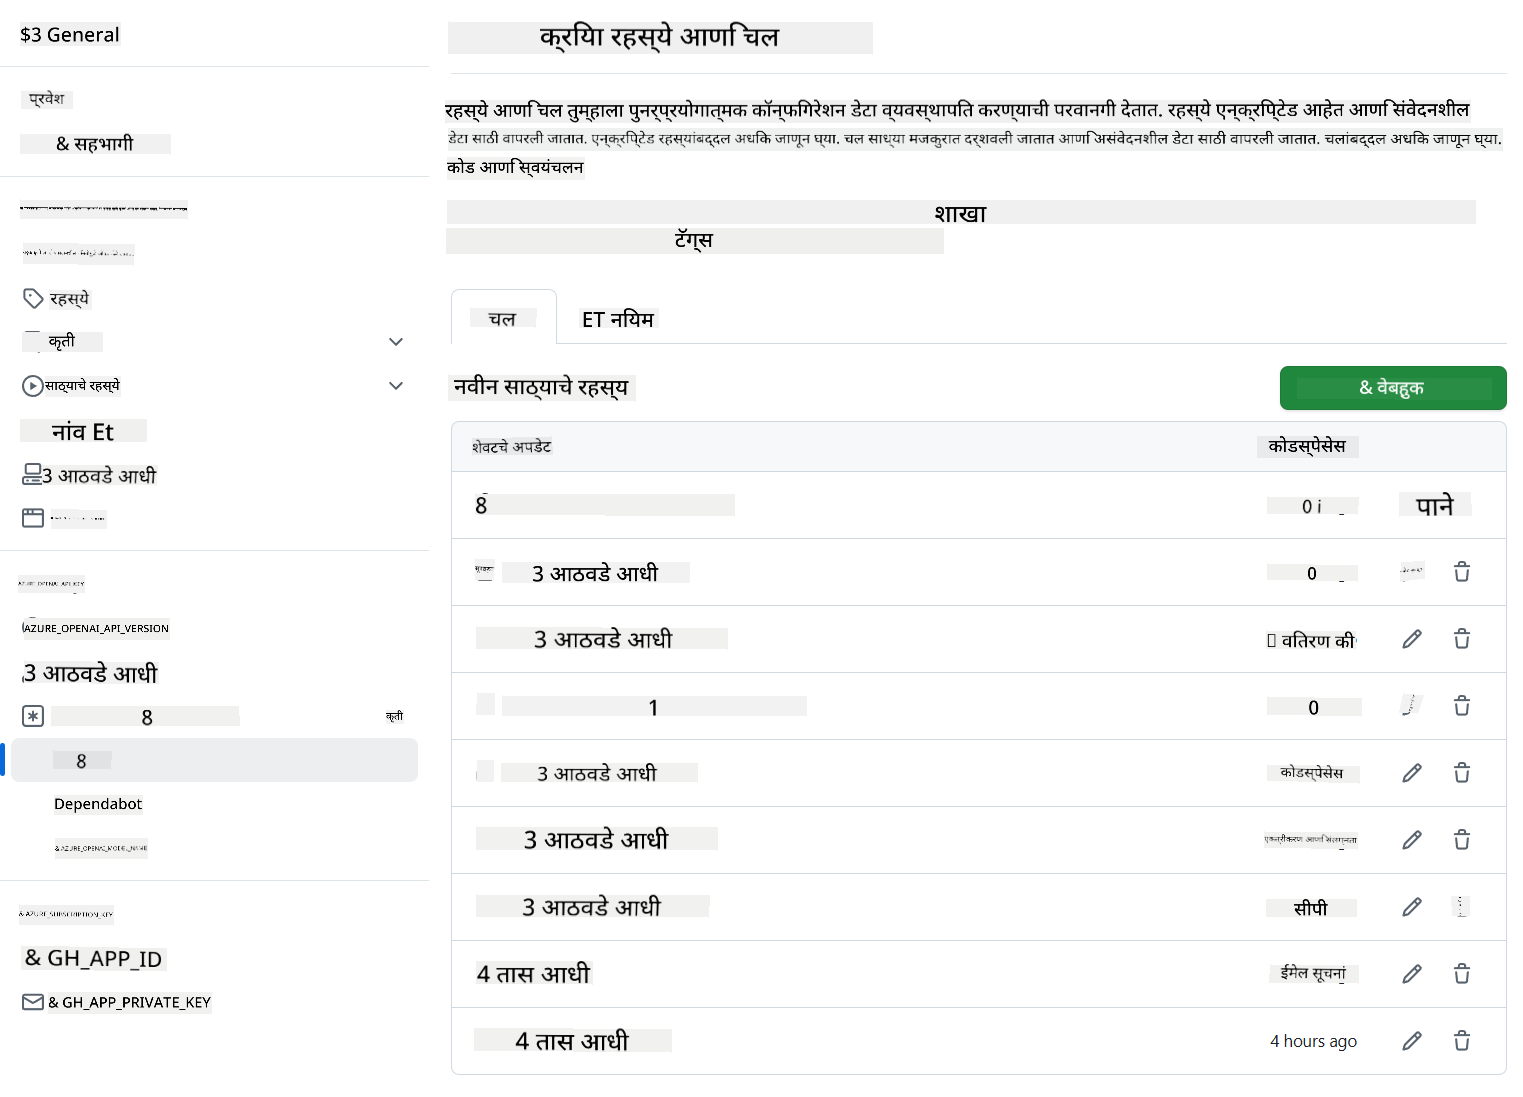Select the सहभागी sidebar item
This screenshot has width=1523, height=1097.
coord(95,144)
